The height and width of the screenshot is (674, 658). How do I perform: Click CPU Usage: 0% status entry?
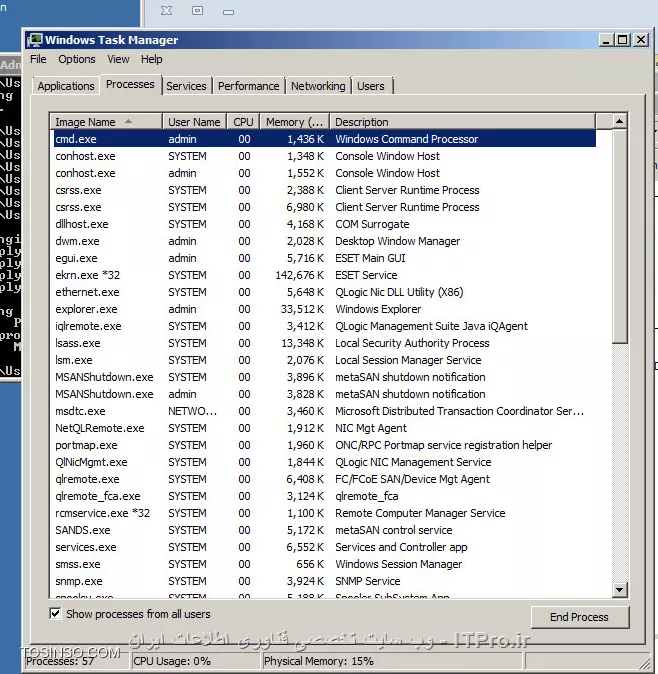pos(172,661)
